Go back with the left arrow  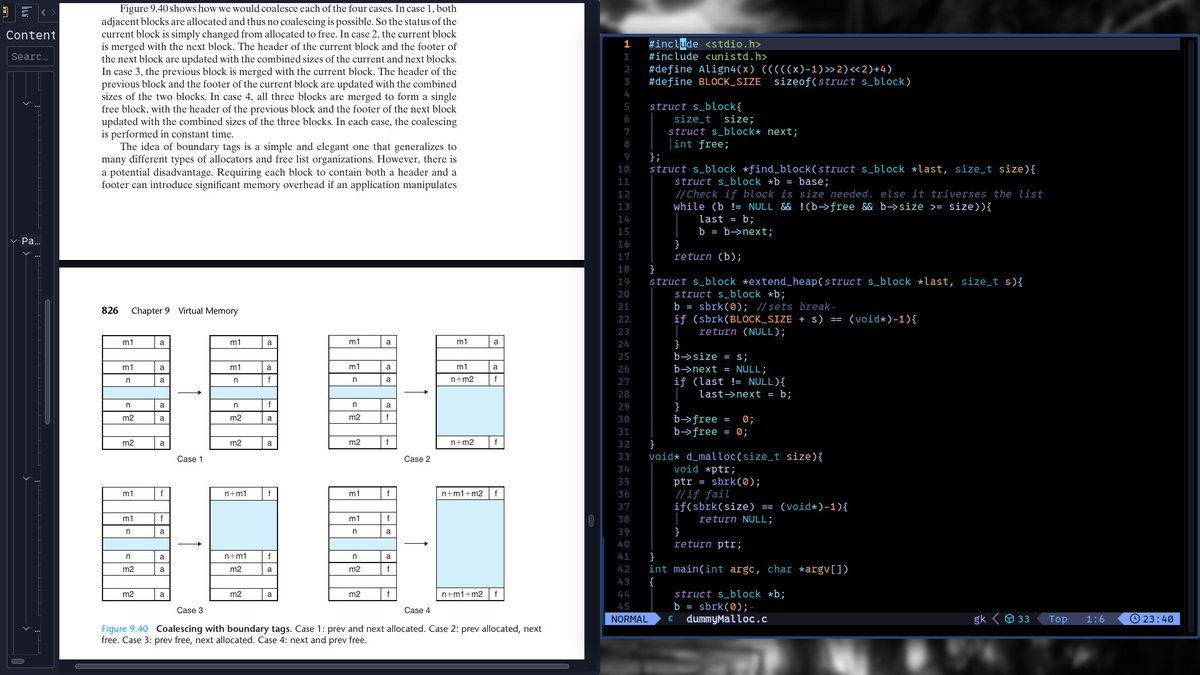coord(42,11)
